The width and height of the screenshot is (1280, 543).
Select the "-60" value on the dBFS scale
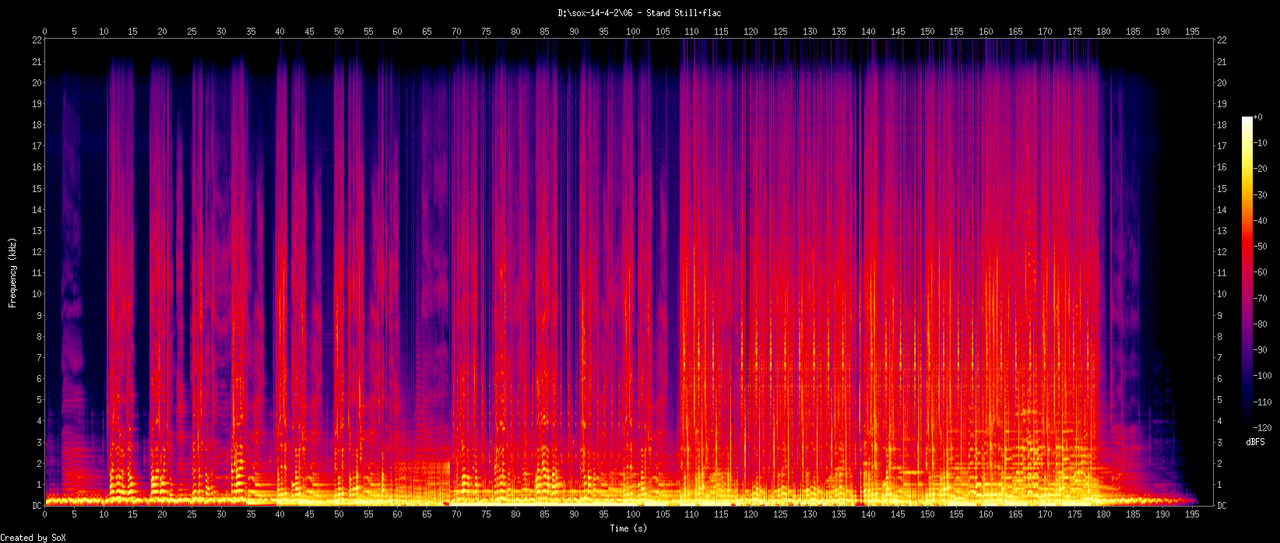coord(1262,272)
